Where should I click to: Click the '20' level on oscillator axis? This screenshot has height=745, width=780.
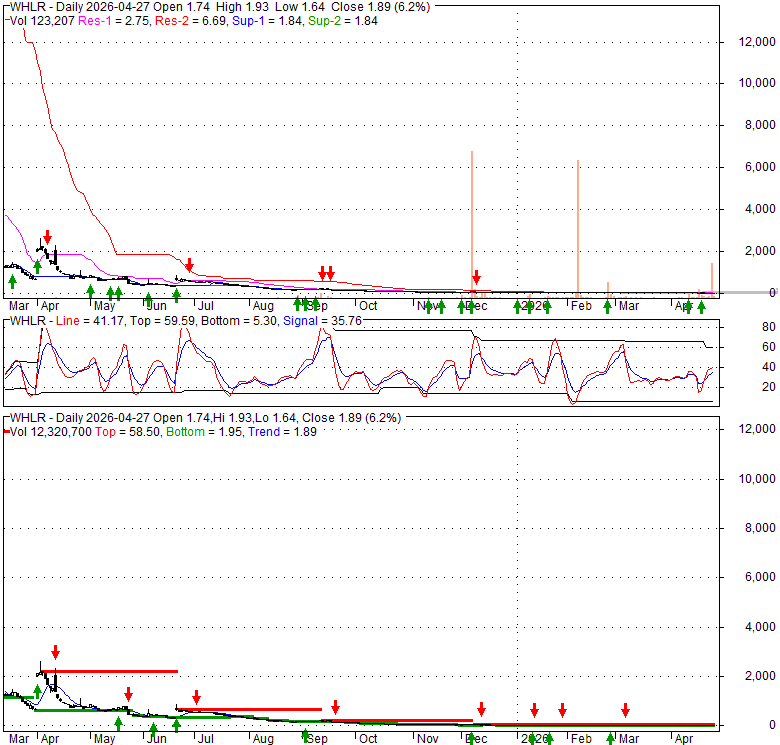click(769, 386)
